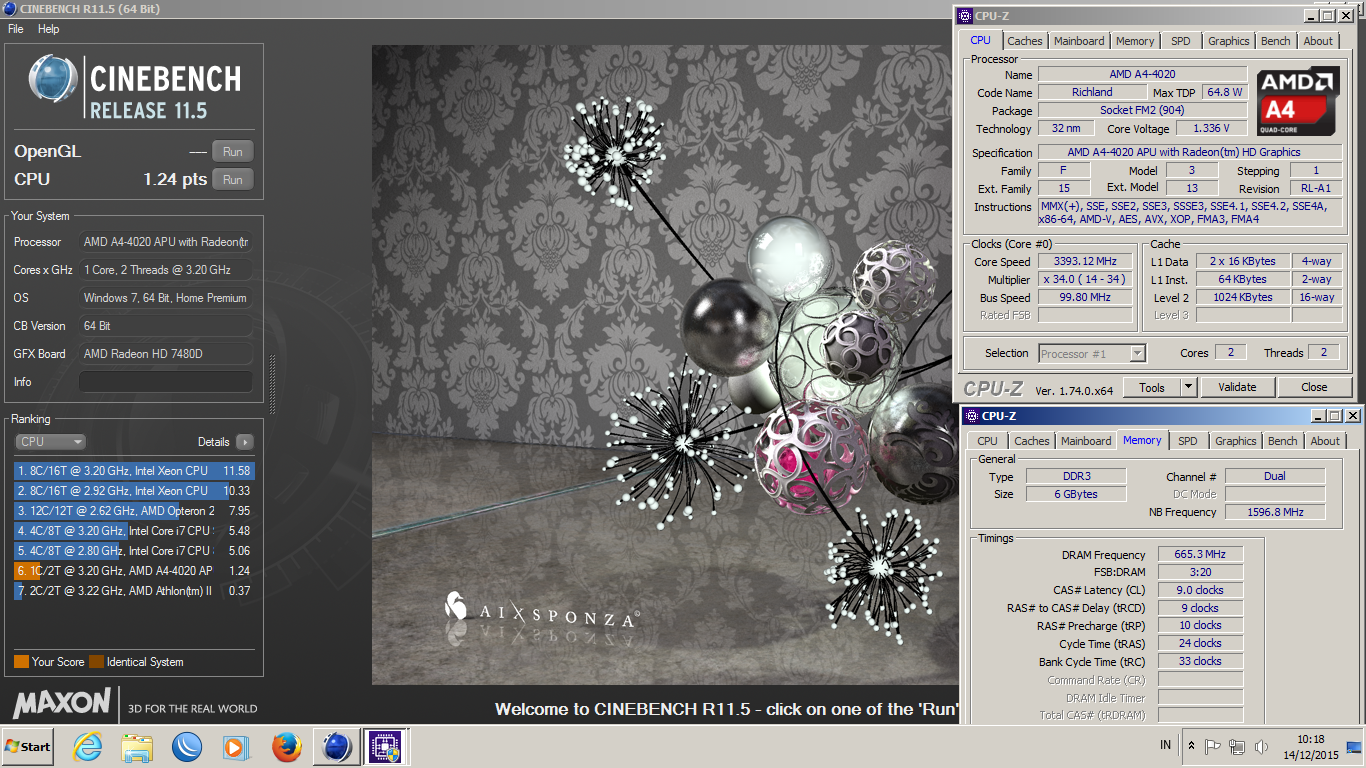Open the blue swirl app in taskbar

point(187,747)
